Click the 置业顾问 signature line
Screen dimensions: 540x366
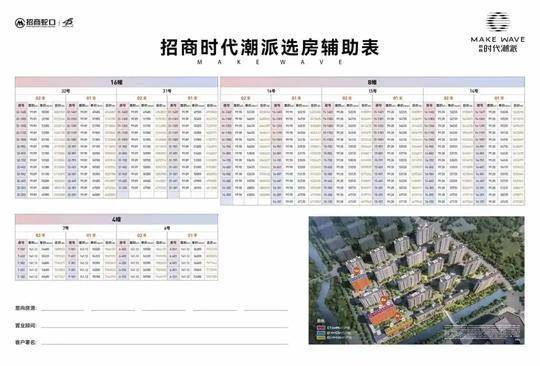pyautogui.click(x=164, y=325)
